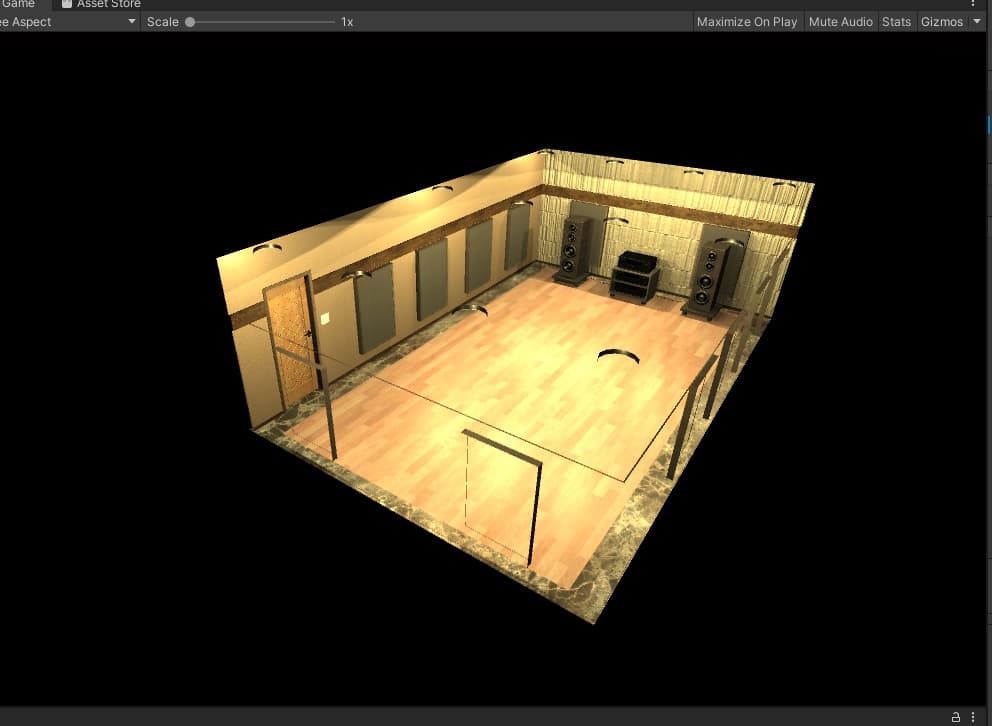Image resolution: width=992 pixels, height=726 pixels.
Task: Expand the Gizmos dropdown arrow
Action: pos(976,22)
